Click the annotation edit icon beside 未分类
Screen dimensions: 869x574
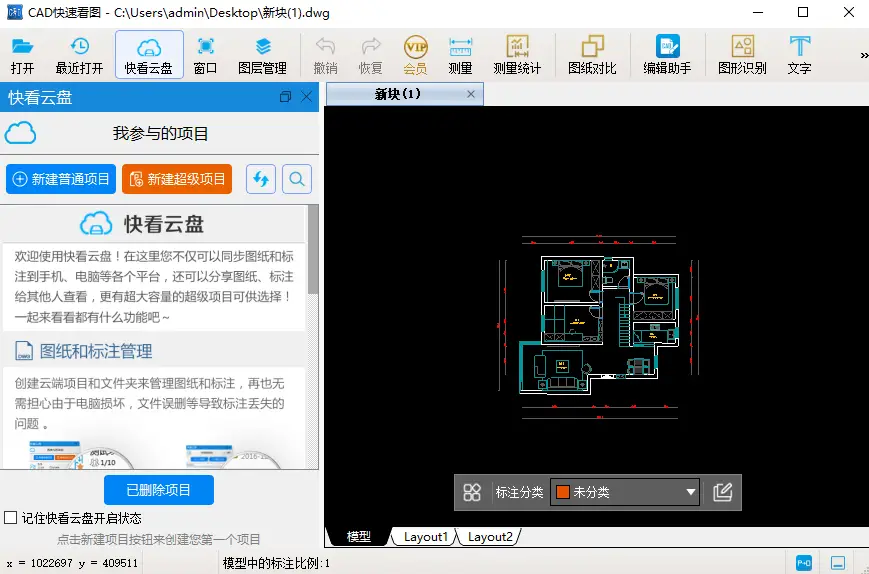point(723,492)
